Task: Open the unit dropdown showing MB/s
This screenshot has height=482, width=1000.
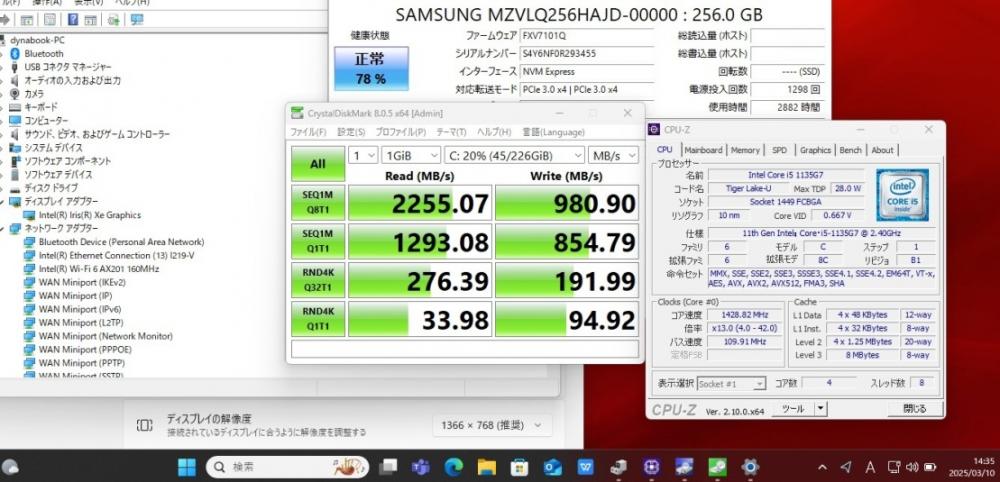Action: point(613,155)
